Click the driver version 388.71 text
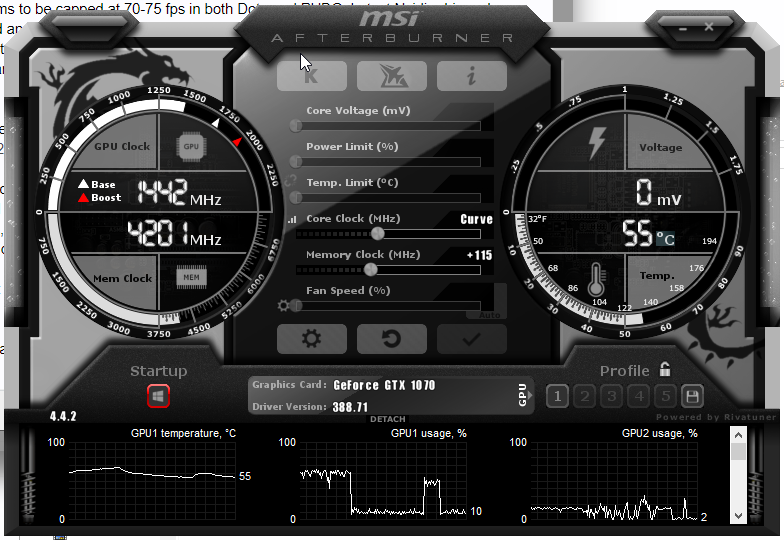The width and height of the screenshot is (784, 540). pyautogui.click(x=350, y=407)
